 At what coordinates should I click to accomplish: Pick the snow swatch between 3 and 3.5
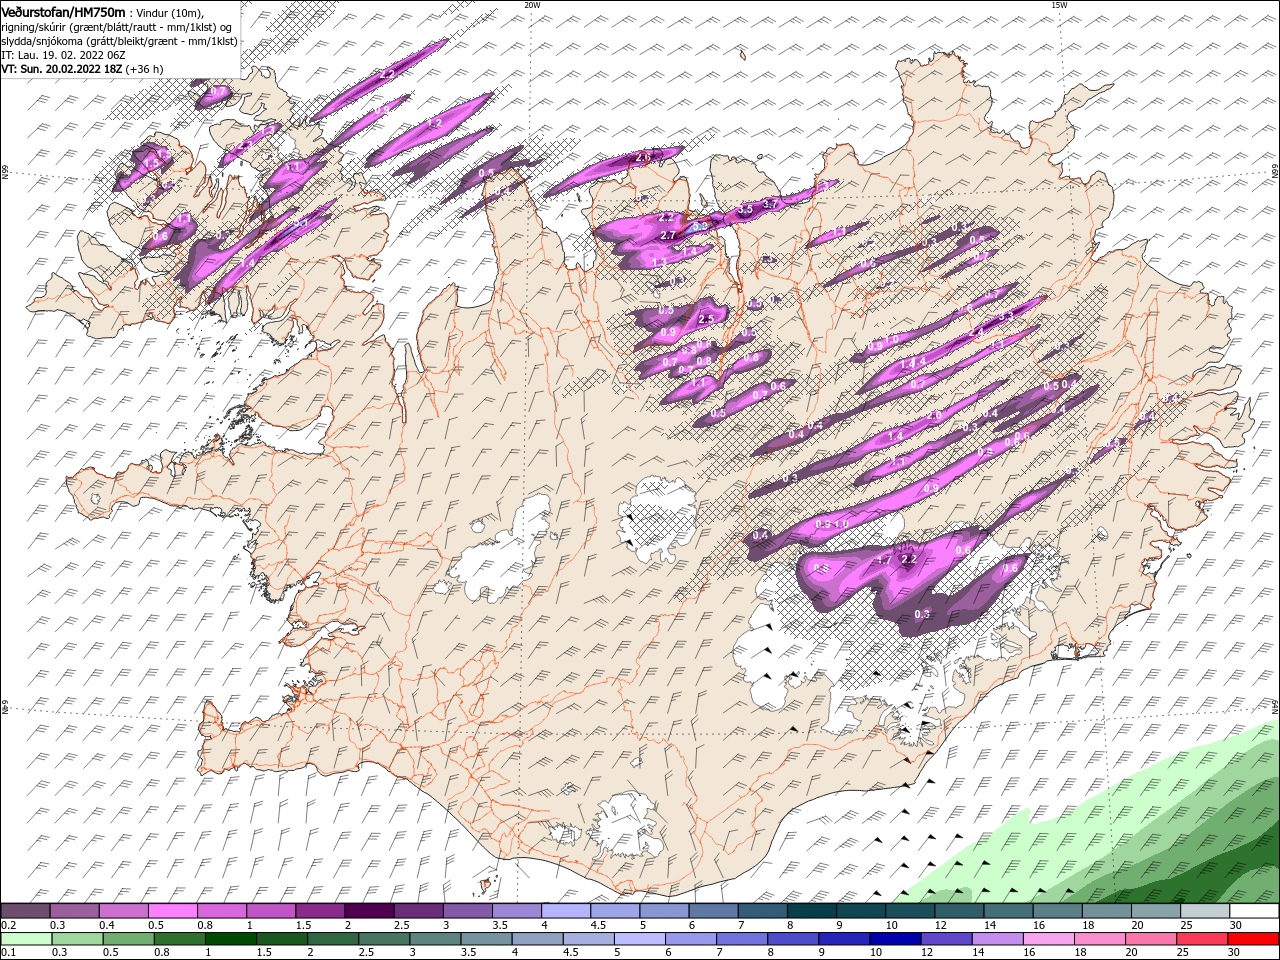467,911
